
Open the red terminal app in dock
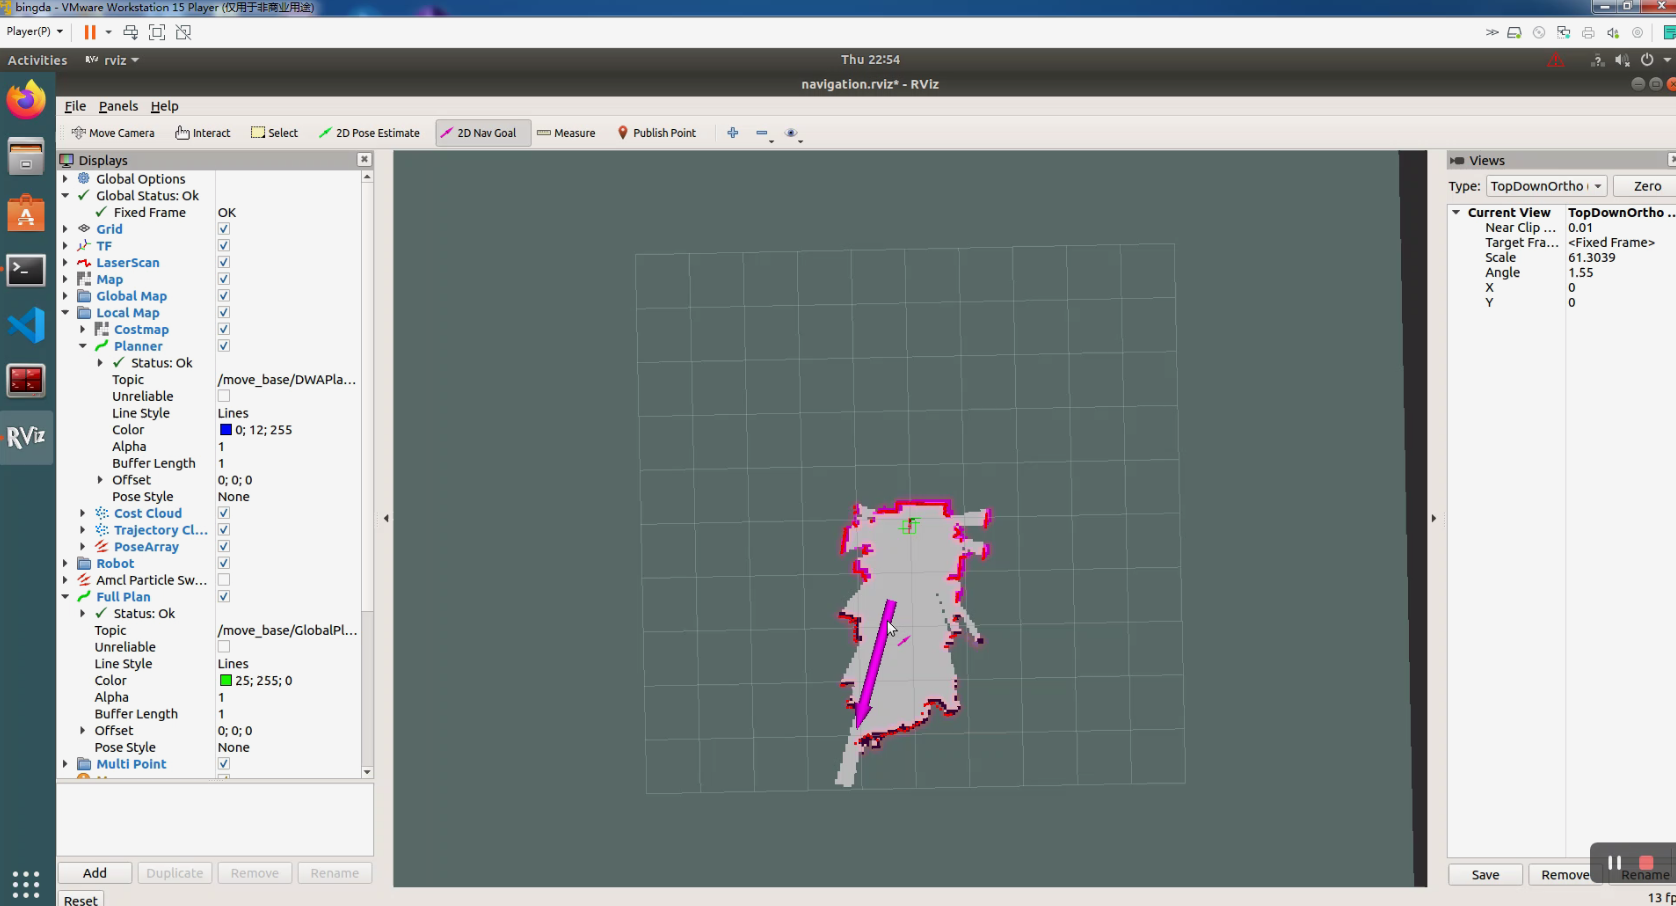26,381
